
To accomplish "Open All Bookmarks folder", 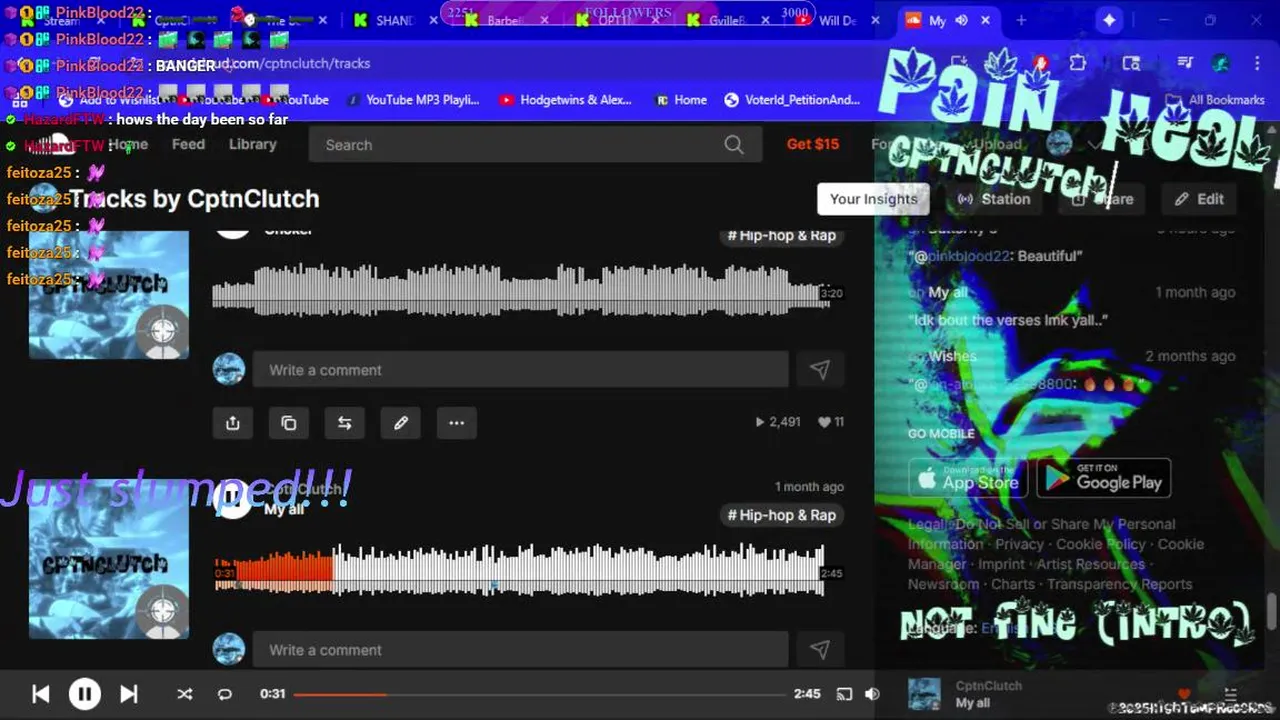I will pyautogui.click(x=1216, y=100).
